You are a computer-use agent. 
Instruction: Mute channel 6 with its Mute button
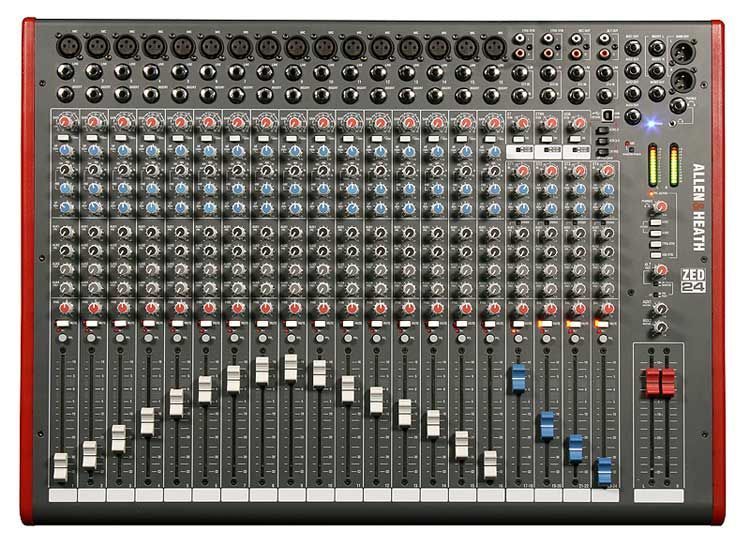[206, 324]
